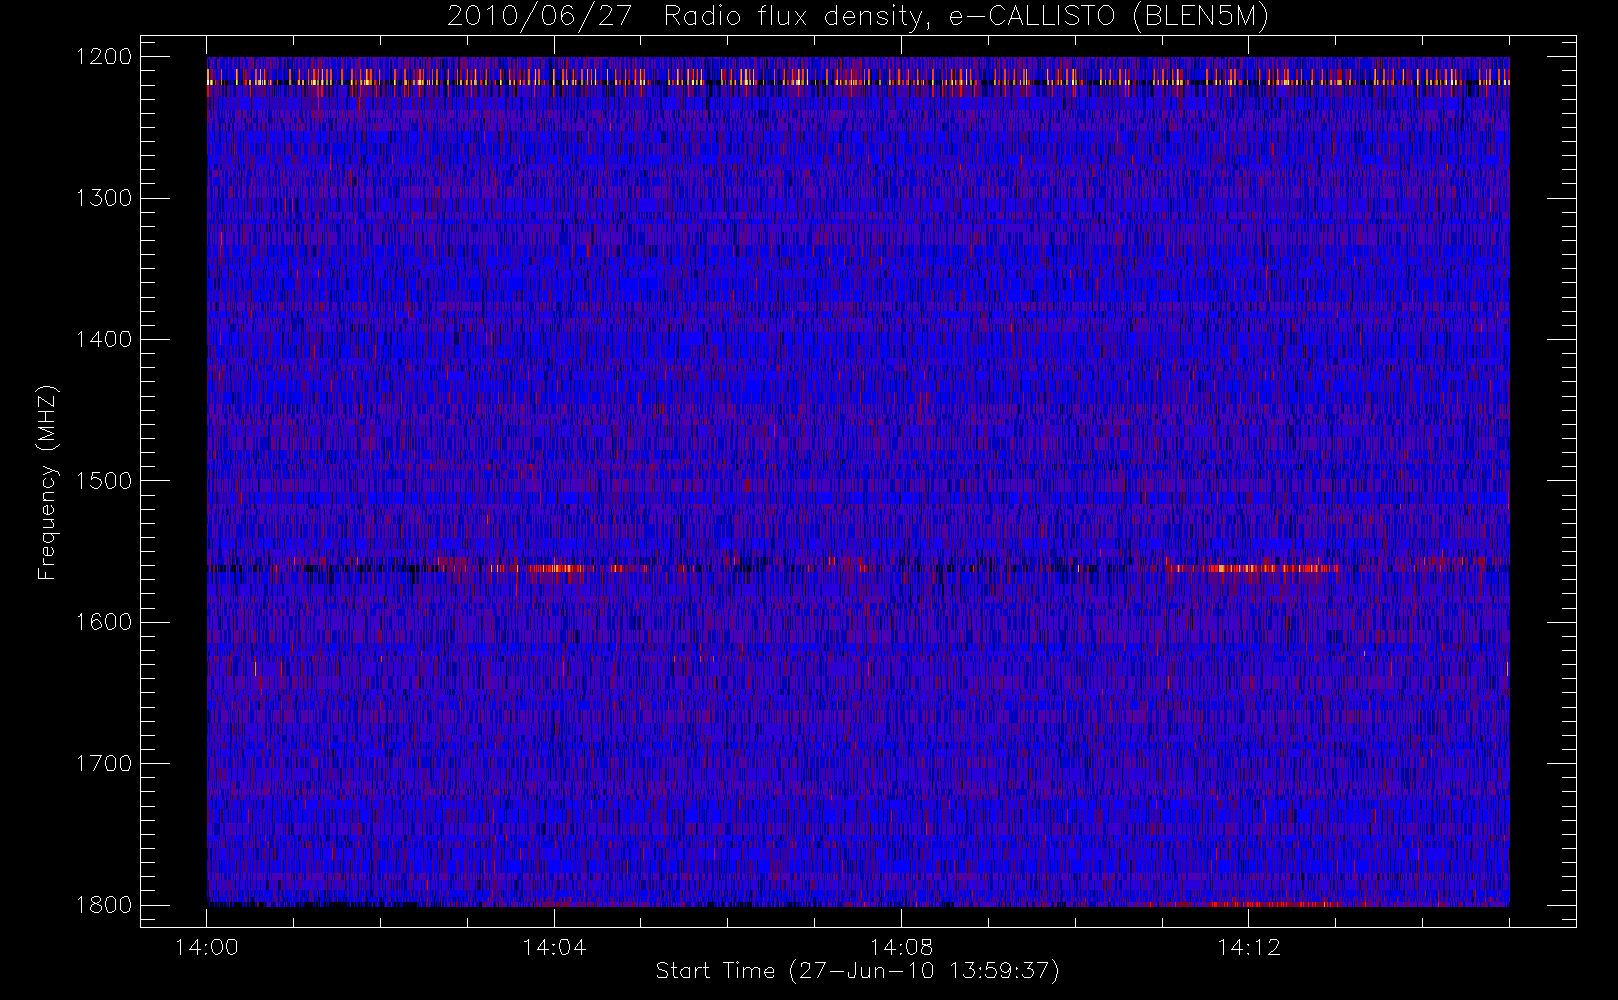Click the 1400 frequency tick label

tap(104, 340)
